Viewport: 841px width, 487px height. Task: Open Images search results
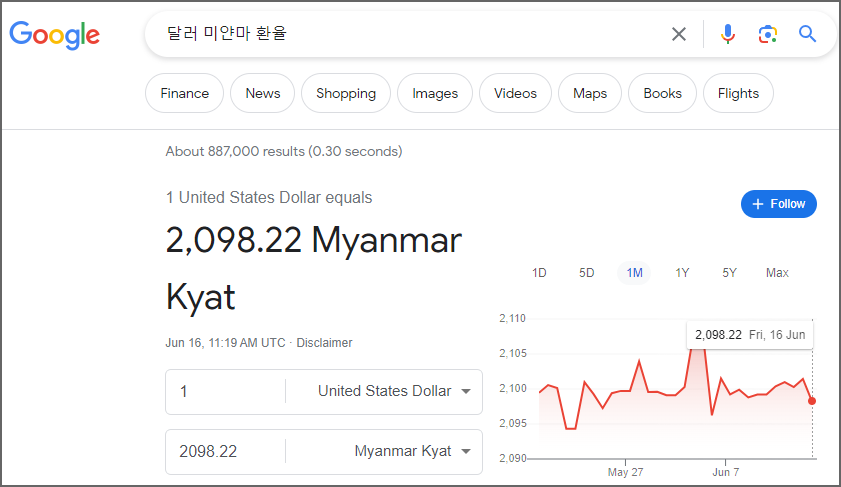(435, 93)
